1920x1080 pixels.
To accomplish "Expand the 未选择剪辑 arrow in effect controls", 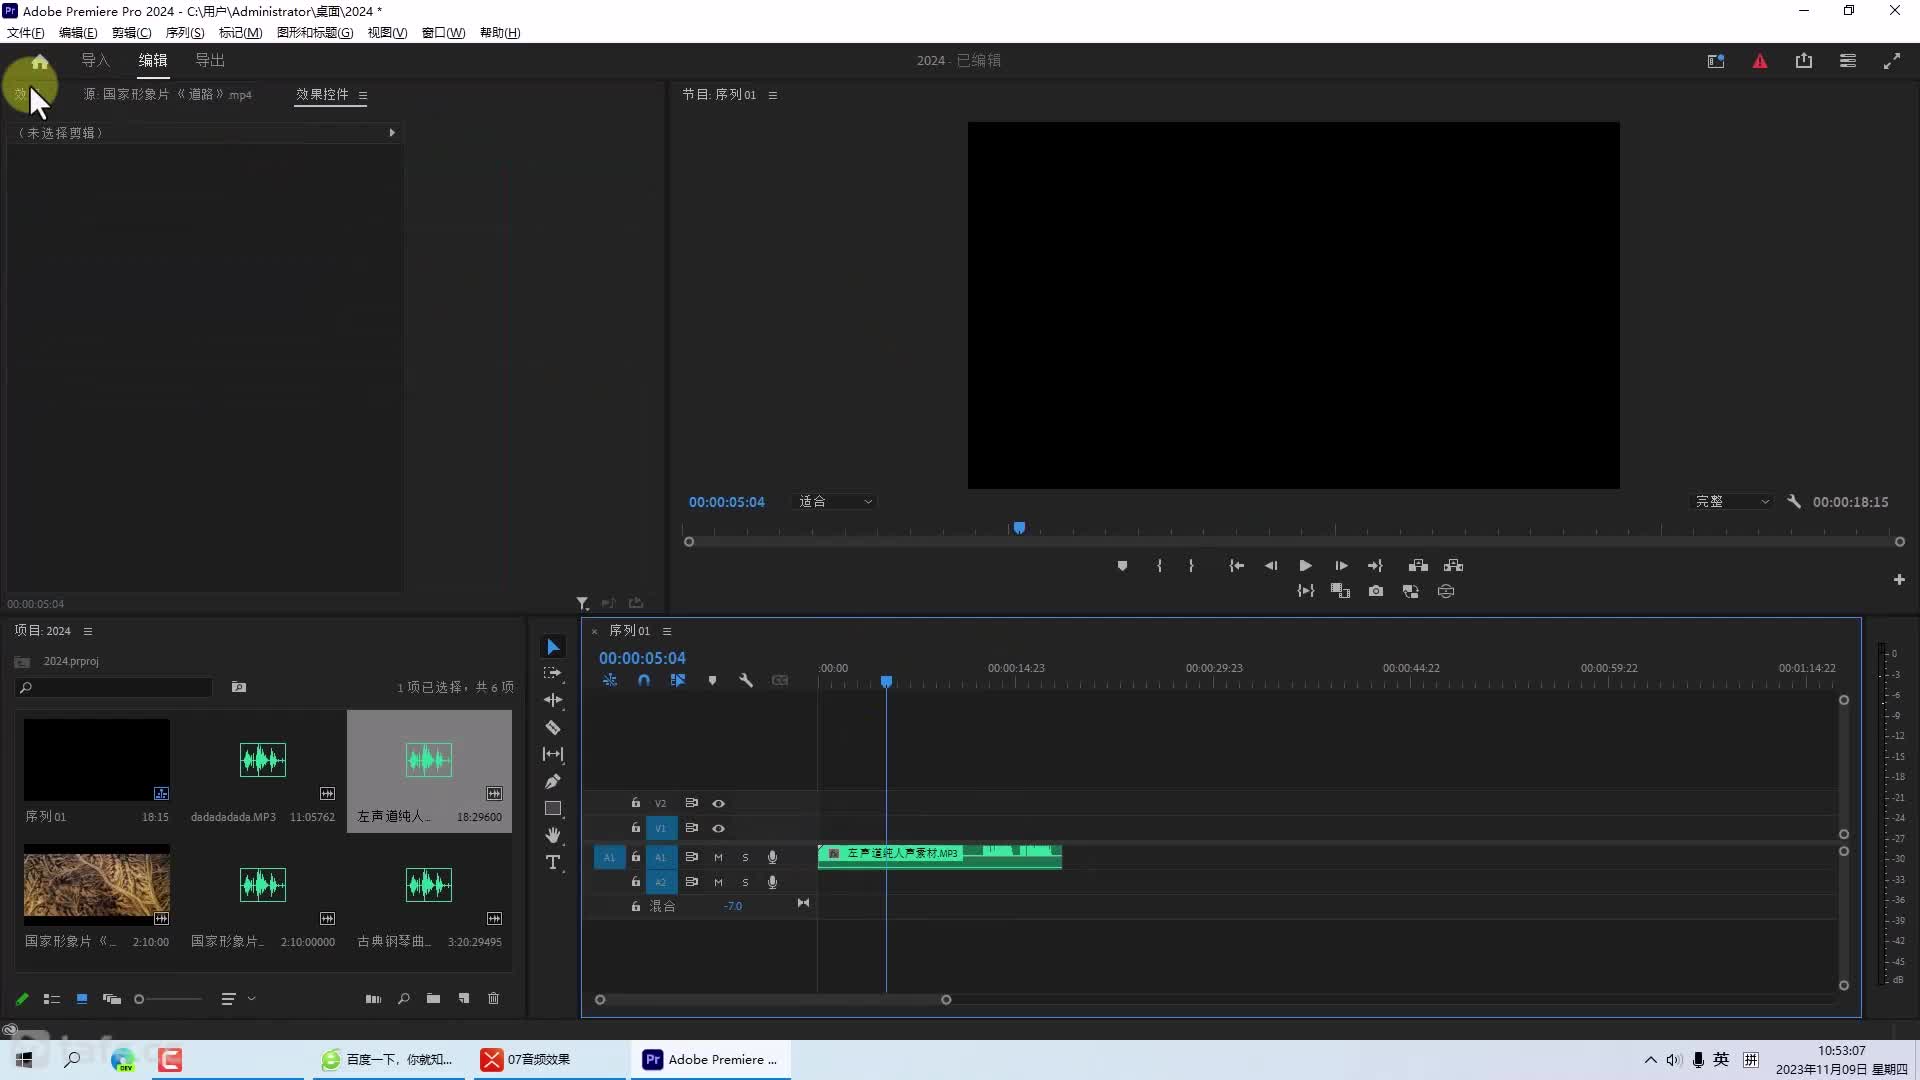I will [x=392, y=132].
